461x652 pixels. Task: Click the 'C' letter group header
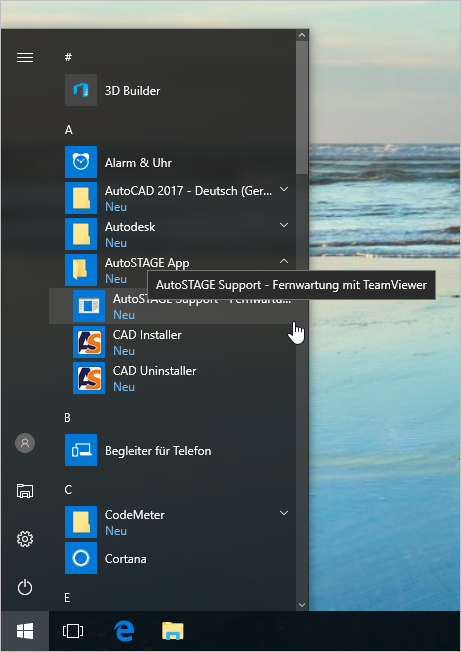68,490
